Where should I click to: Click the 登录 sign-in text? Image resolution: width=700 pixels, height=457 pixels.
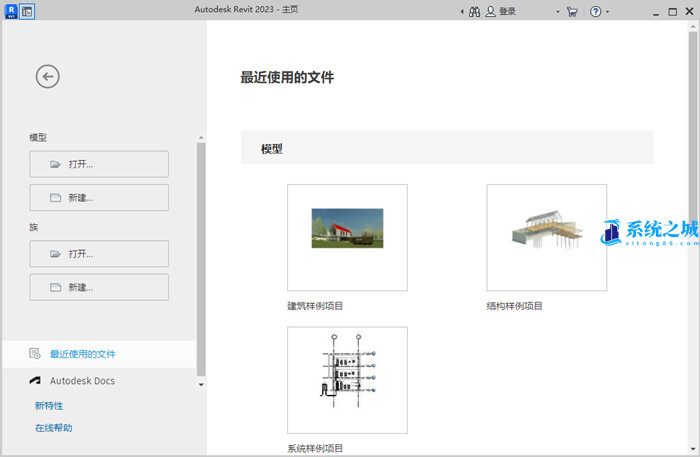pyautogui.click(x=507, y=12)
